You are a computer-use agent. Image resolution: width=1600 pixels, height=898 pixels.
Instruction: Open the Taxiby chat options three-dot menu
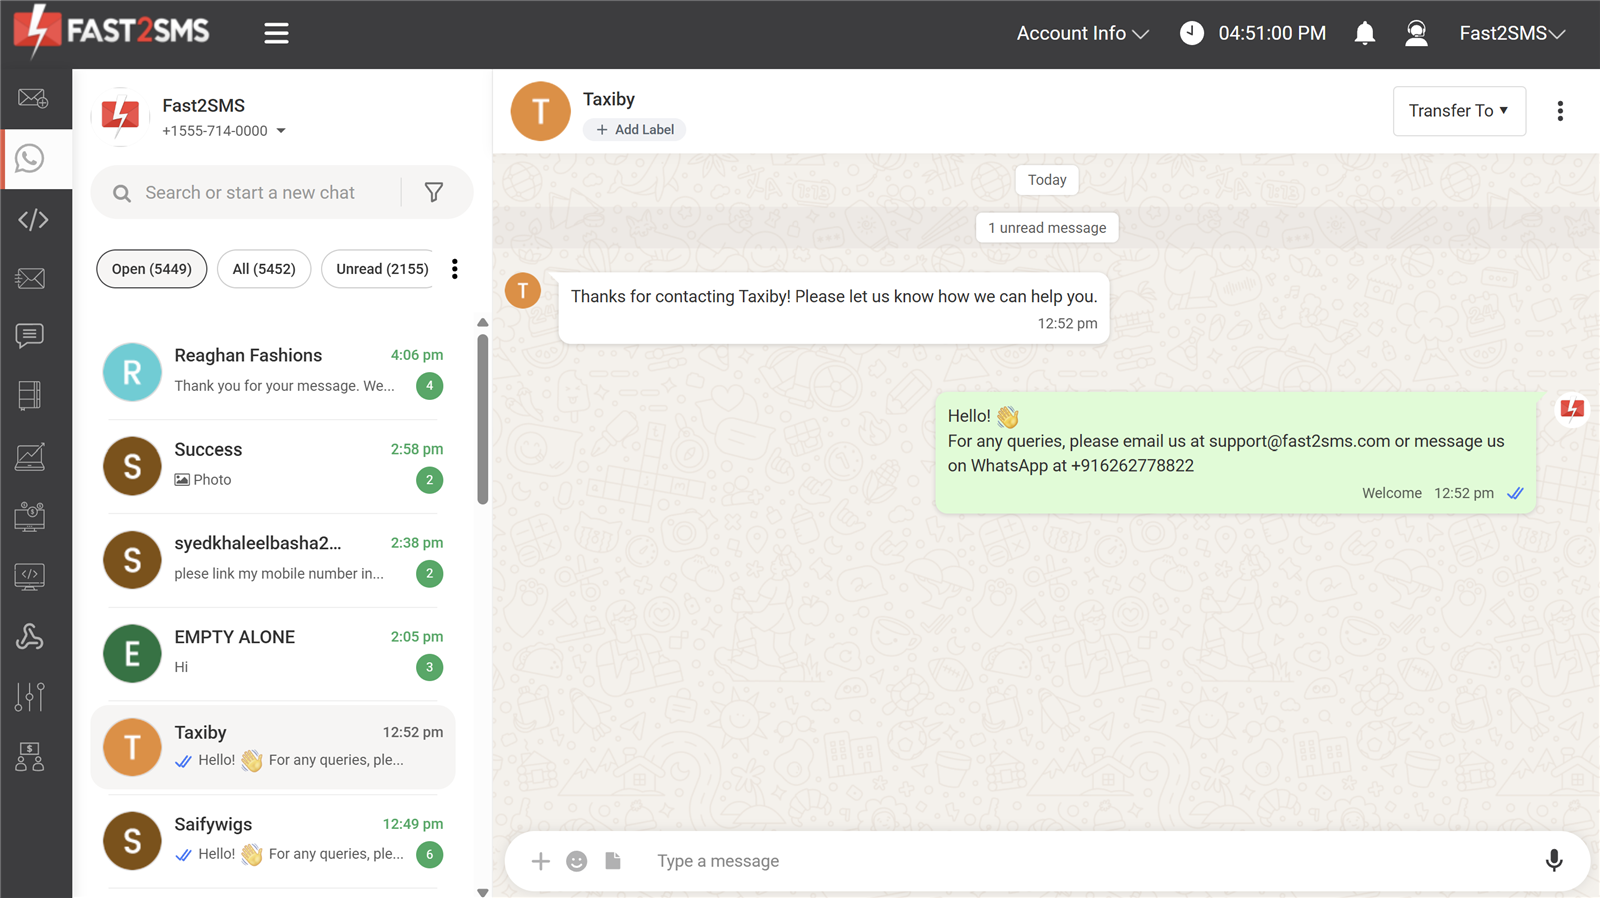pos(1560,111)
